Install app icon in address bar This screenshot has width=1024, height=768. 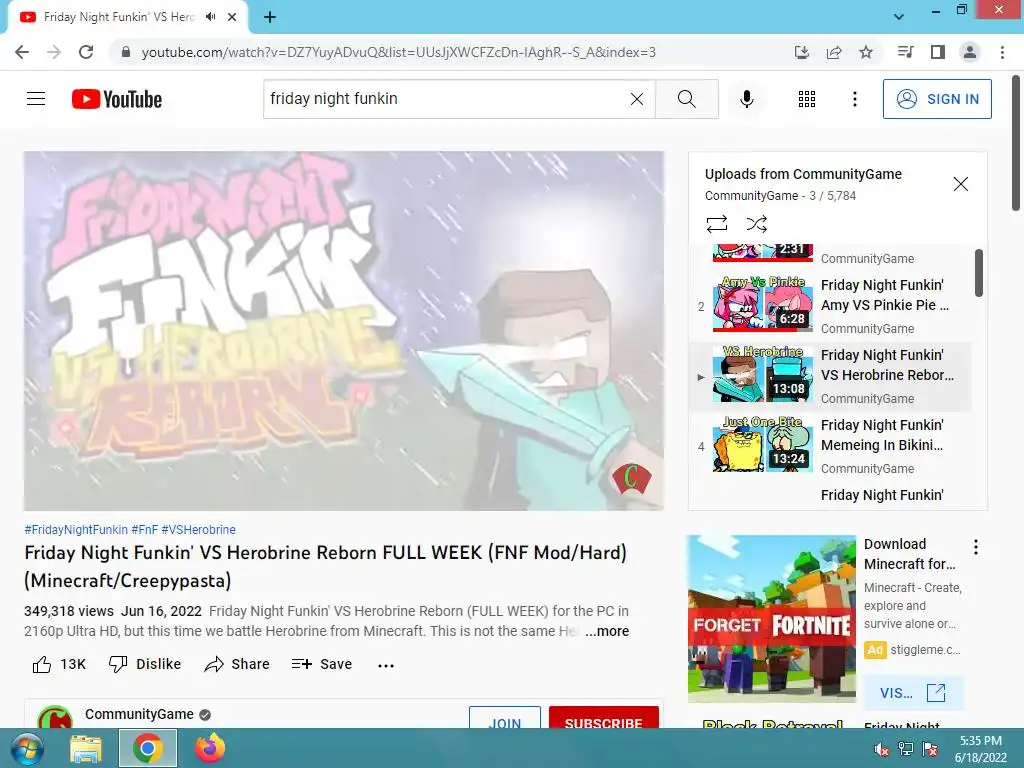pyautogui.click(x=802, y=52)
